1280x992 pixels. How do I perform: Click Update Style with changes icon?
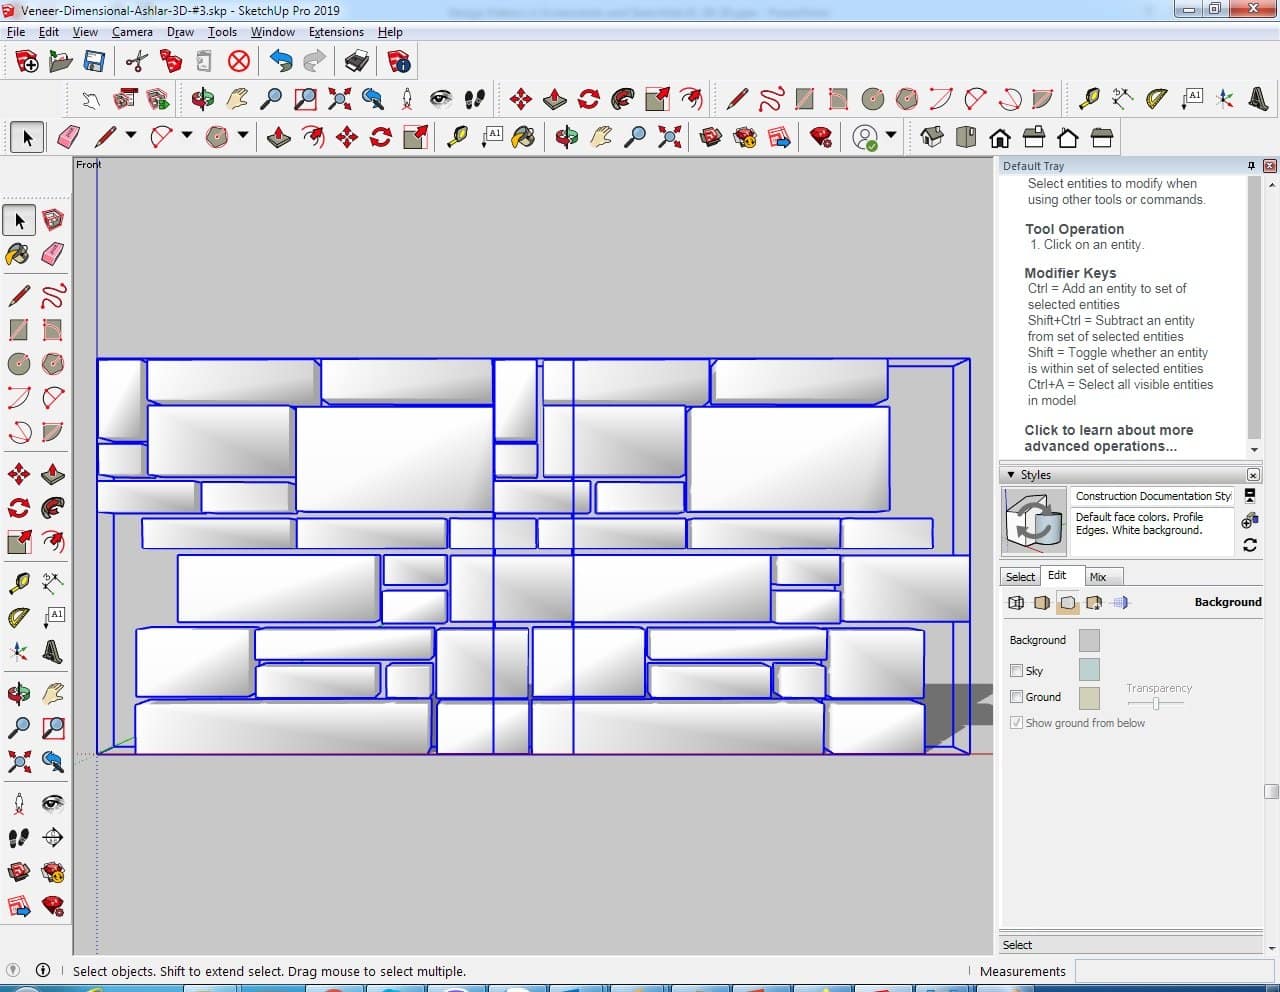pos(1249,545)
